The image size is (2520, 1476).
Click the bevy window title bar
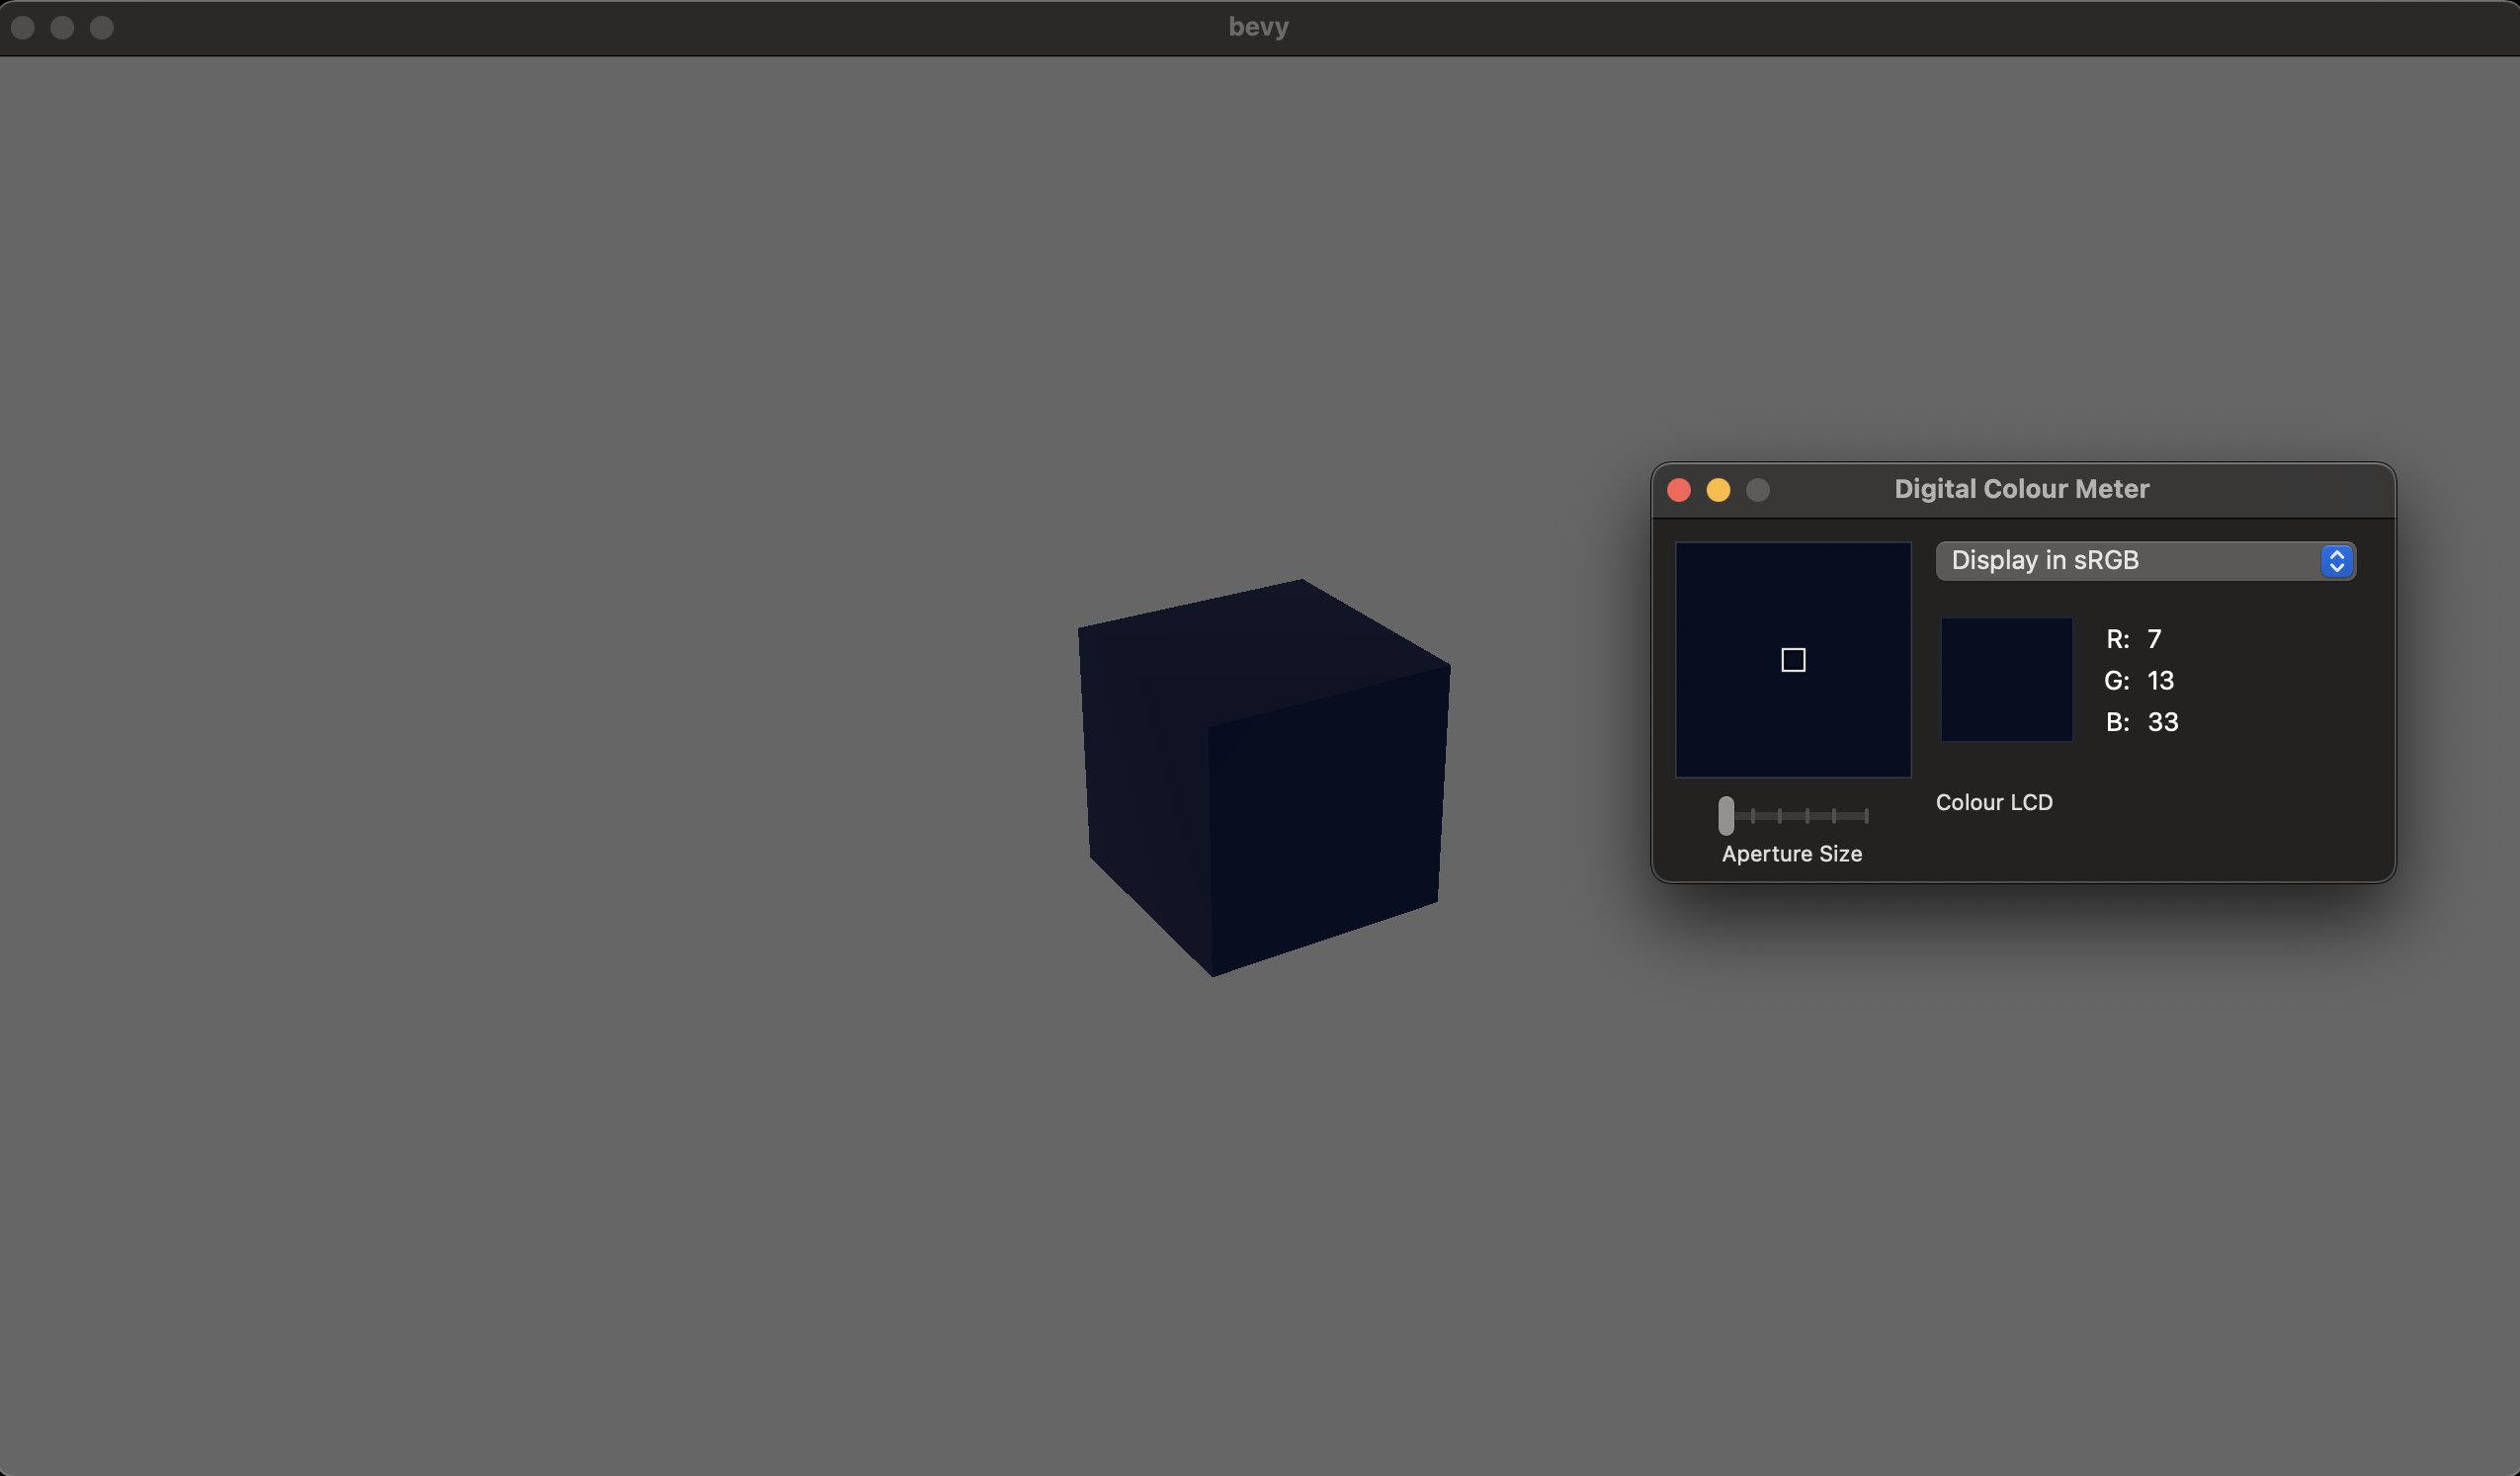(x=1258, y=26)
